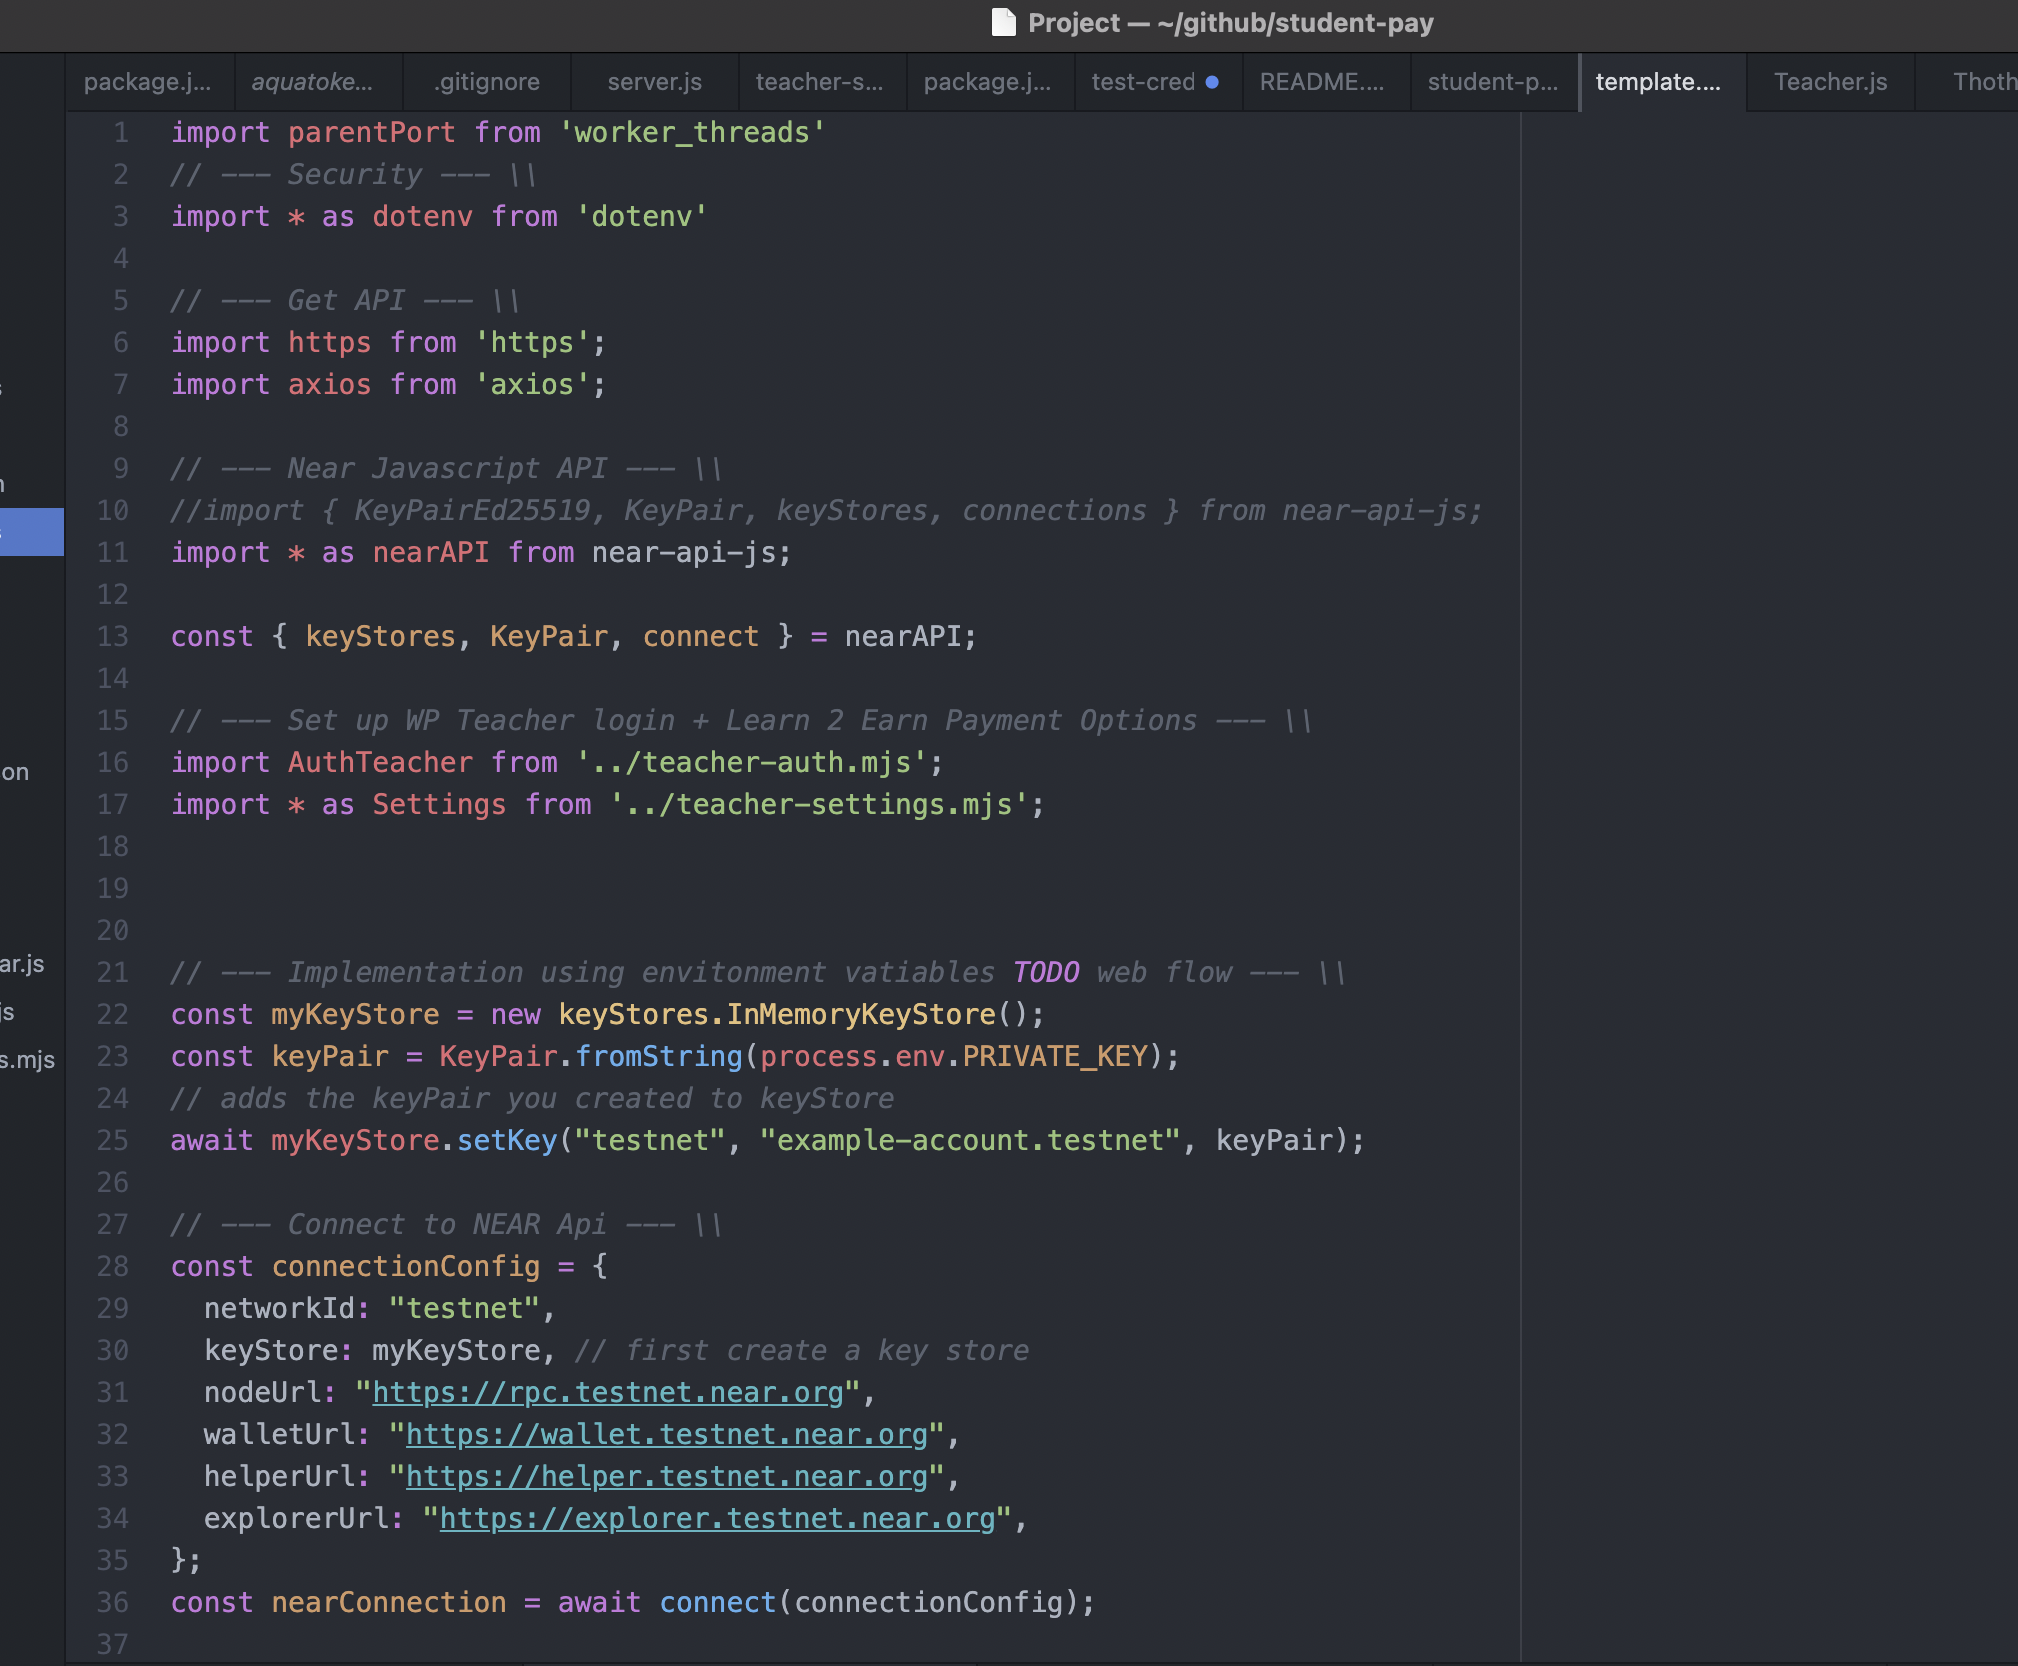Select the teacher-s... tab
Viewport: 2018px width, 1666px height.
tap(819, 82)
